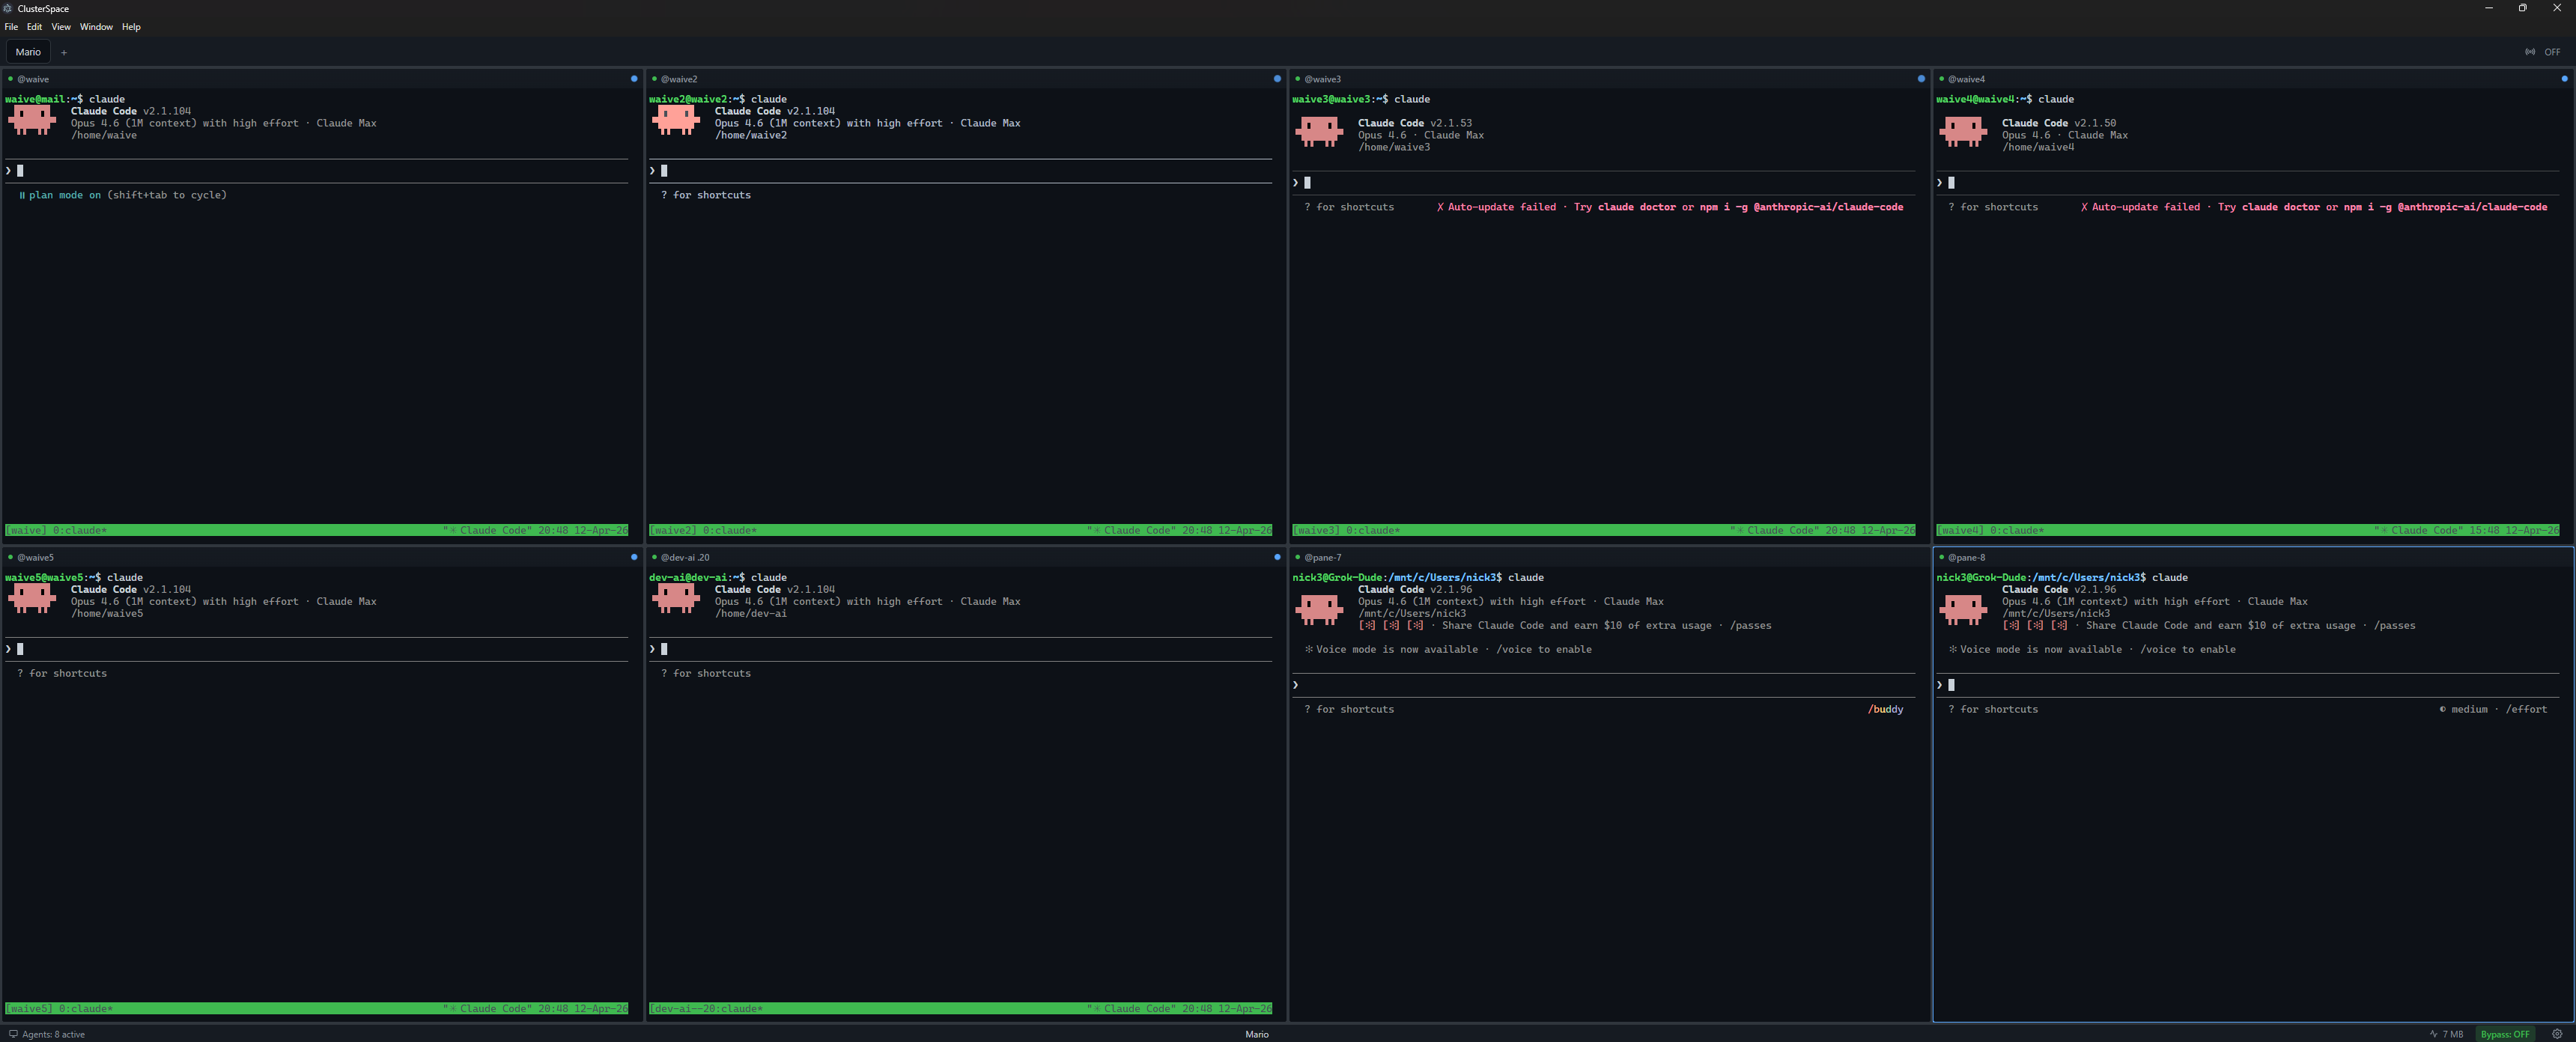The width and height of the screenshot is (2576, 1042).
Task: Click green status dot beside @pane-8
Action: coord(1941,557)
